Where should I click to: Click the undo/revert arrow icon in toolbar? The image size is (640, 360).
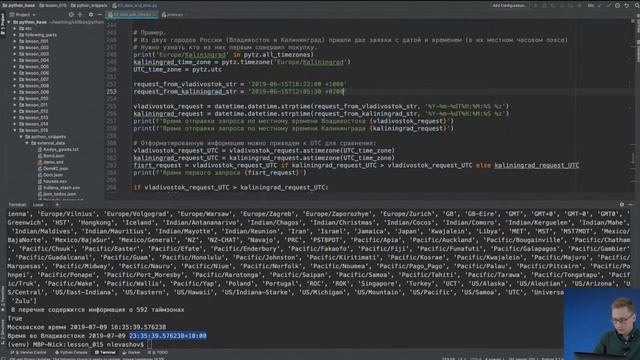point(627,5)
